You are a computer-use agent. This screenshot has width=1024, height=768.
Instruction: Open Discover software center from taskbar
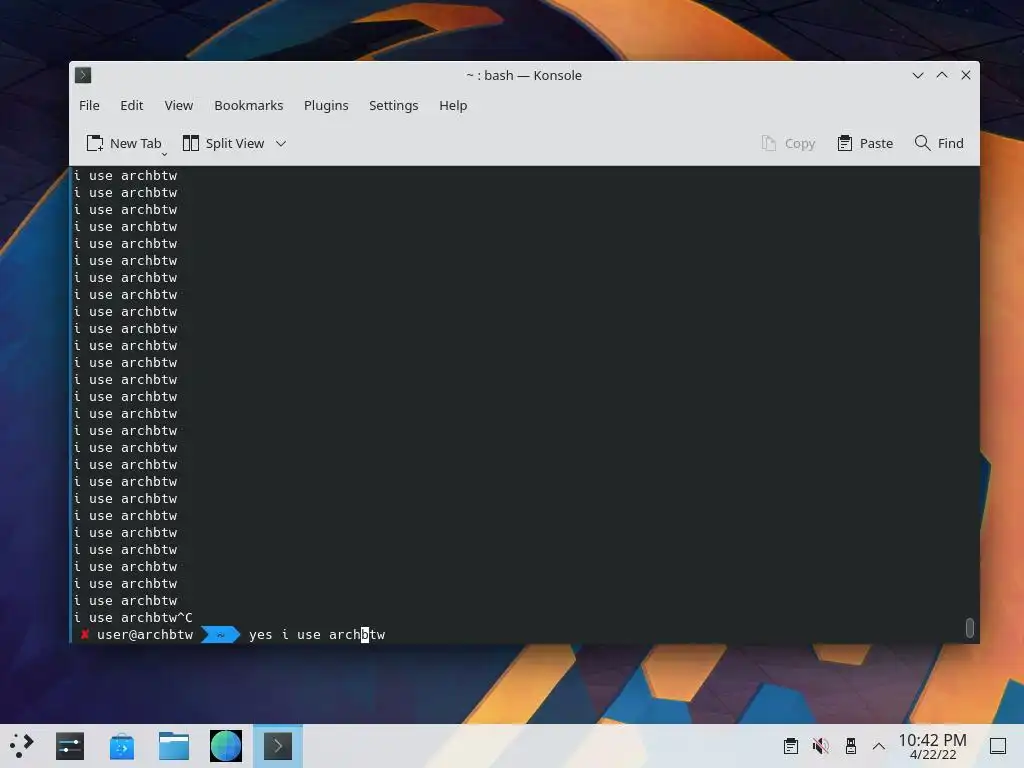point(122,745)
